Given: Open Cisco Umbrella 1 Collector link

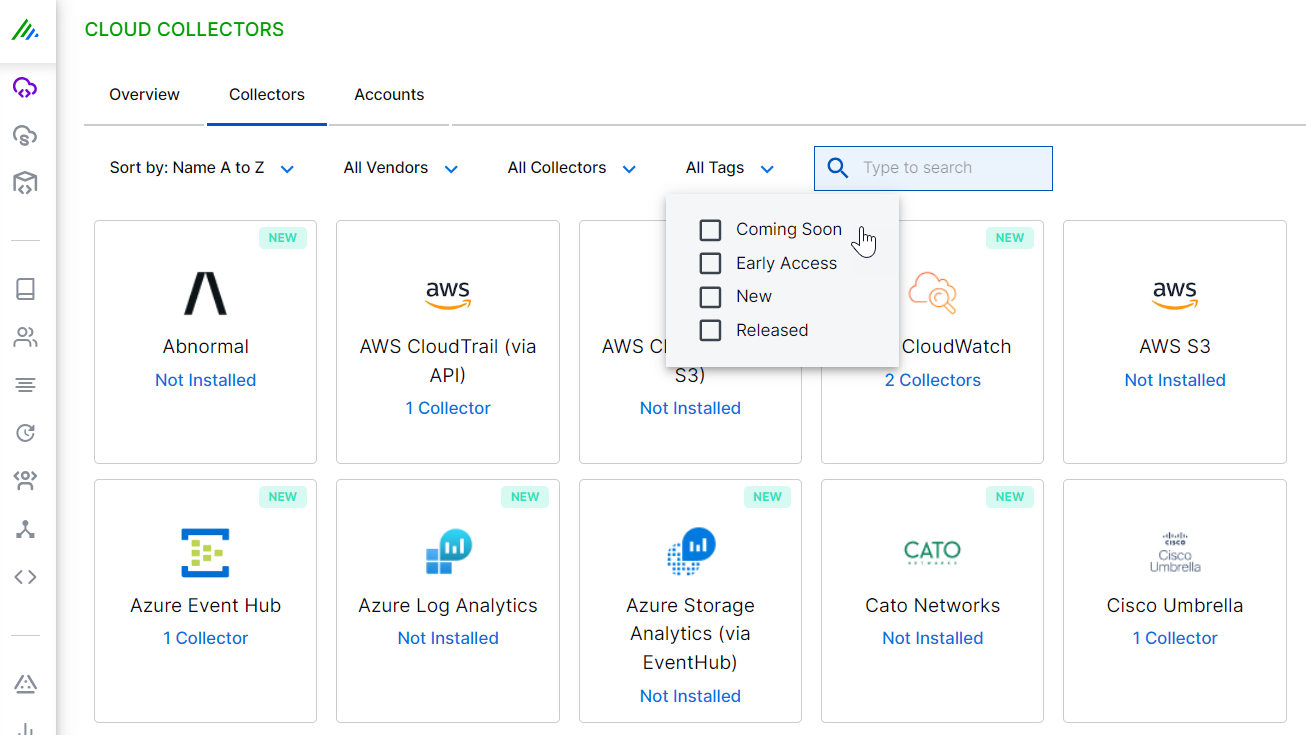Looking at the screenshot, I should (1174, 638).
